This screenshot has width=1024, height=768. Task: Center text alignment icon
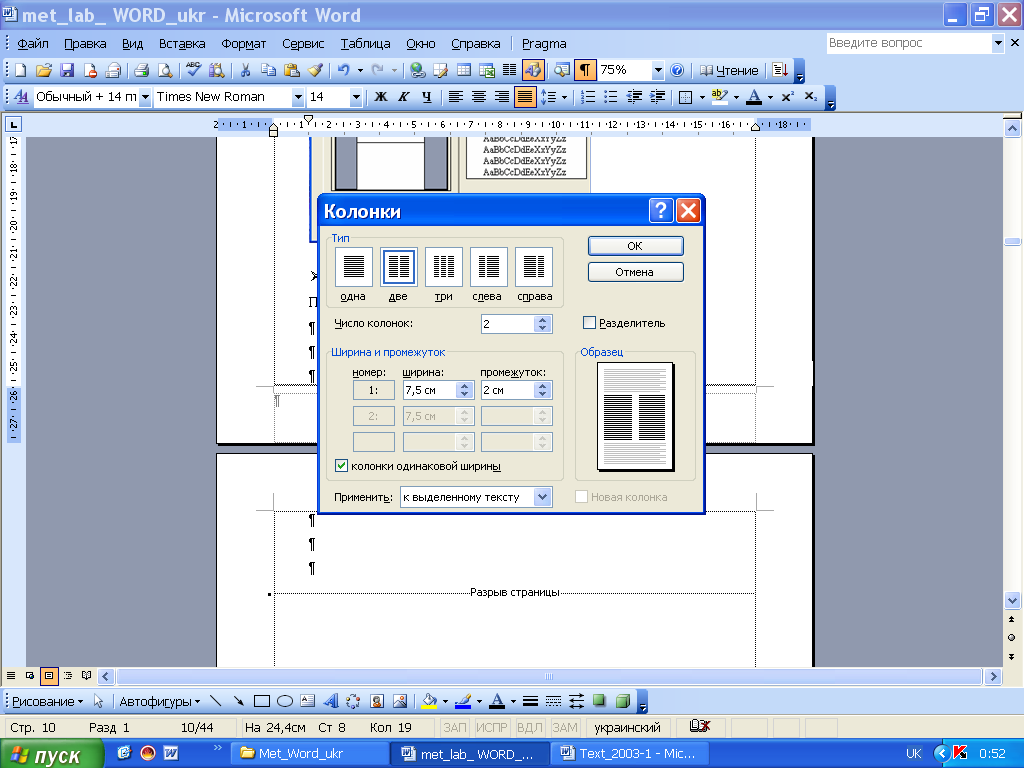coord(479,97)
